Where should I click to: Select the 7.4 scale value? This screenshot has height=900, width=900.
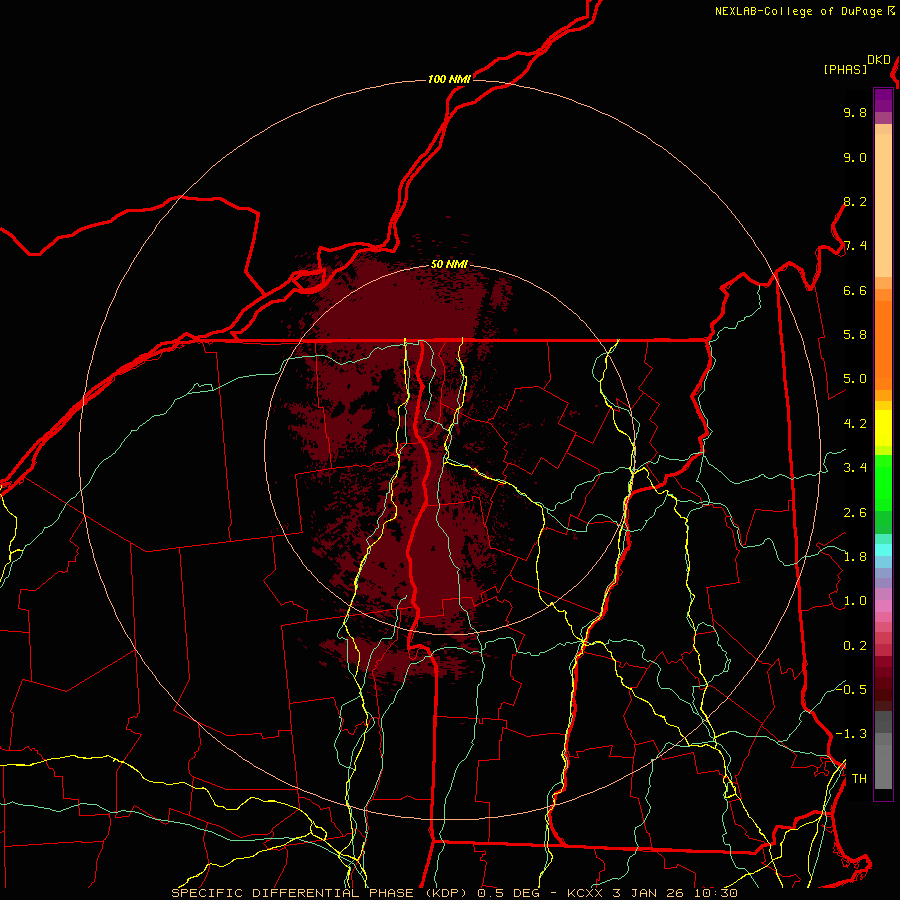coord(855,246)
